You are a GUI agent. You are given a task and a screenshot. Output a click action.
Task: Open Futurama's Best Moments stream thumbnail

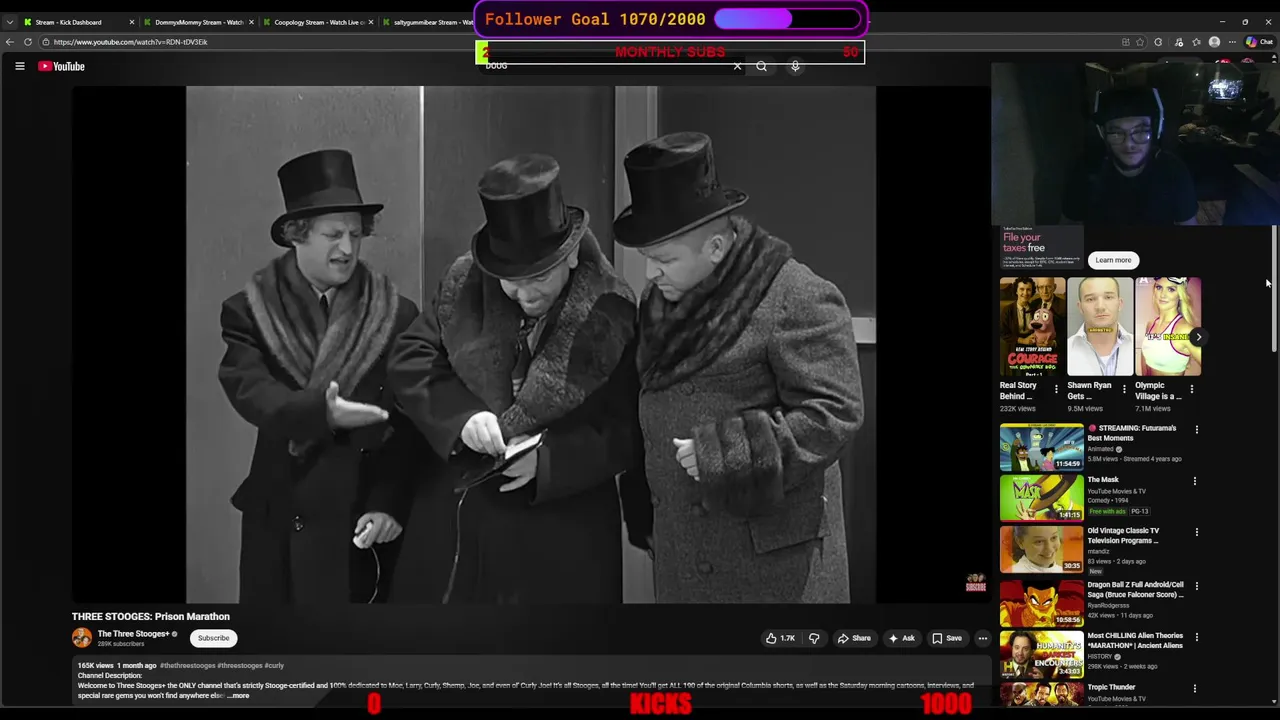click(1041, 446)
